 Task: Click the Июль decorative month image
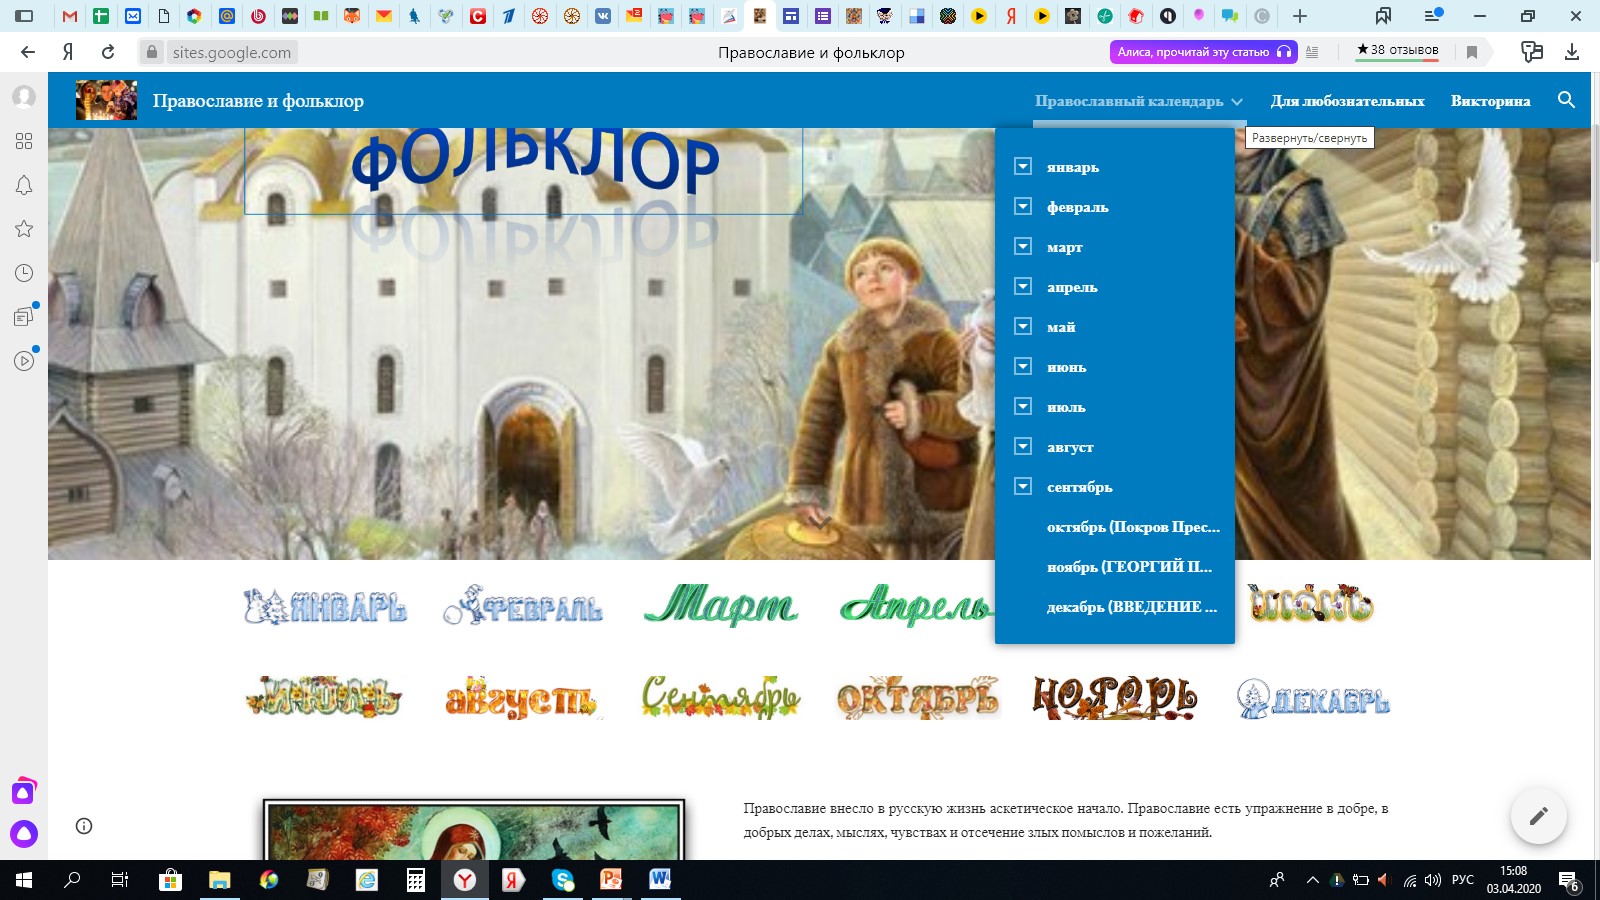coord(323,696)
